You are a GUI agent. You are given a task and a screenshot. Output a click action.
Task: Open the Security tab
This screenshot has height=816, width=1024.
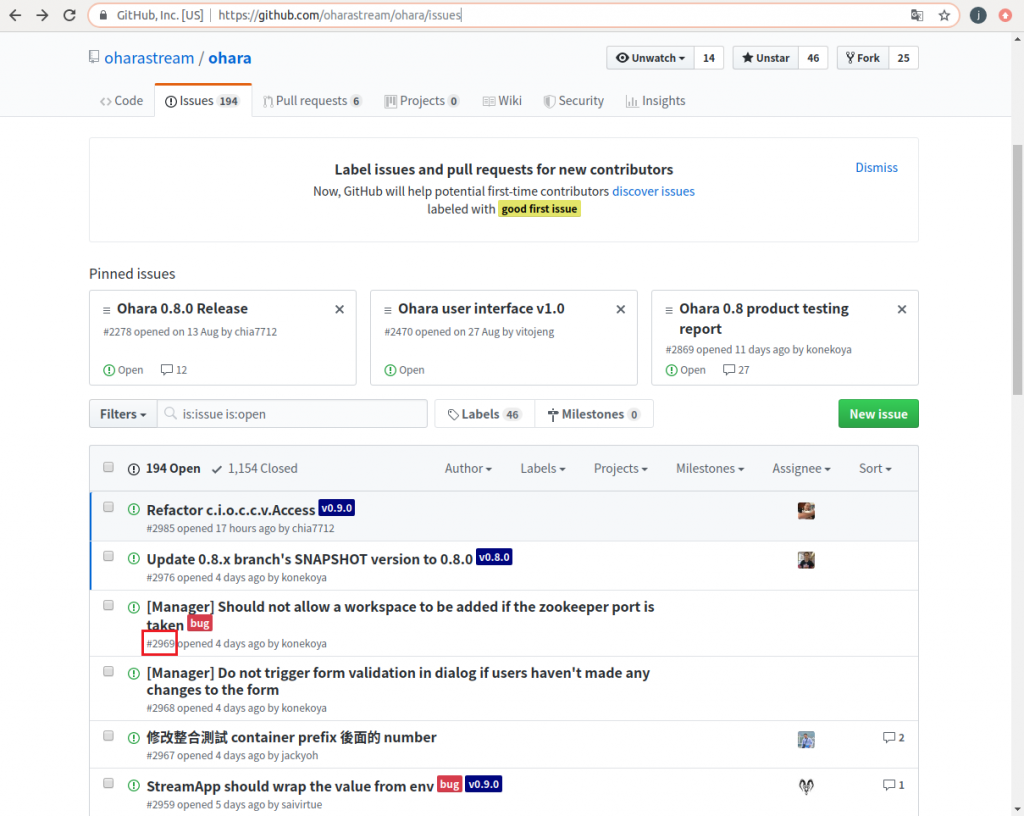tap(573, 101)
